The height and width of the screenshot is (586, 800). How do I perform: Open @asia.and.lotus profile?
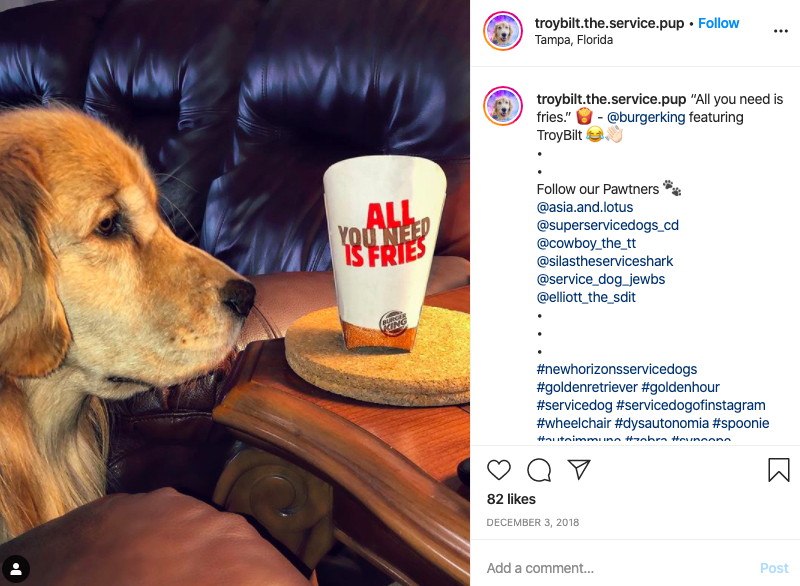pyautogui.click(x=585, y=207)
